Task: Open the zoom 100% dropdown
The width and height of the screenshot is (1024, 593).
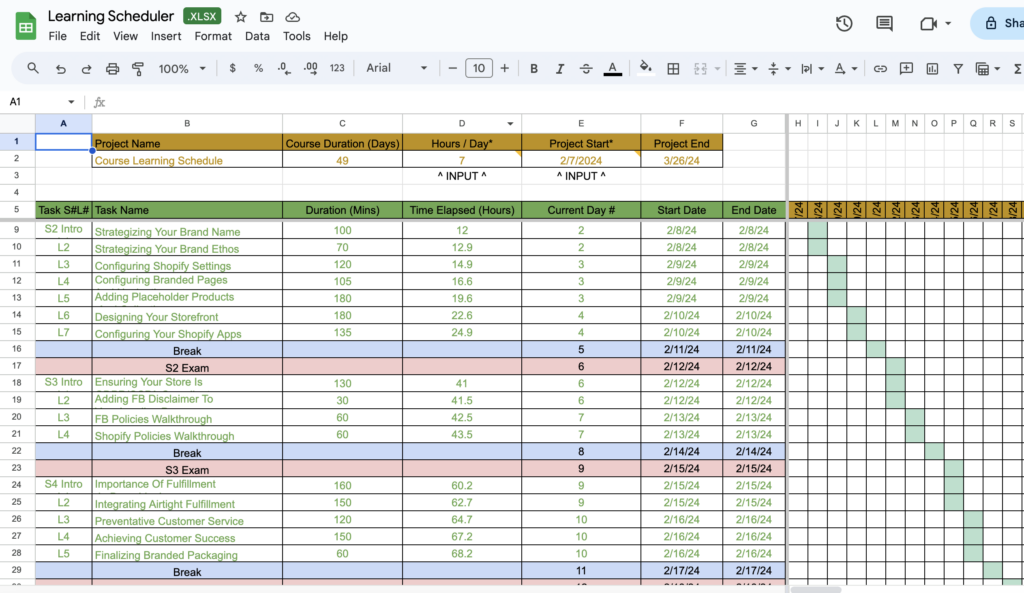Action: (x=182, y=69)
